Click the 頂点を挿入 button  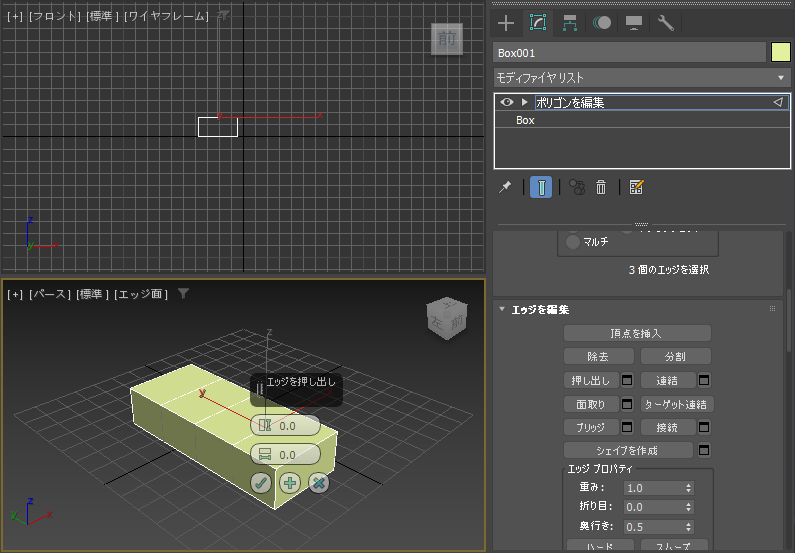[637, 333]
